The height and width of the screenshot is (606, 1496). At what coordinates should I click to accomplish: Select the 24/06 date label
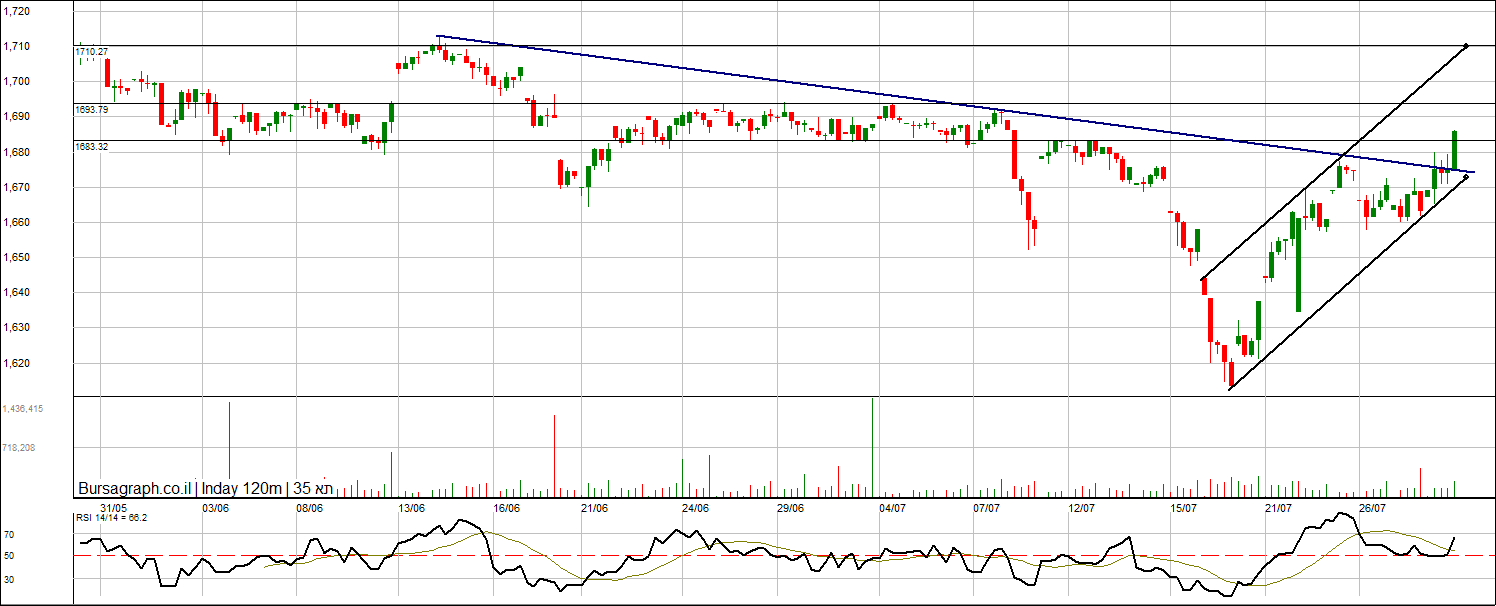pos(695,508)
